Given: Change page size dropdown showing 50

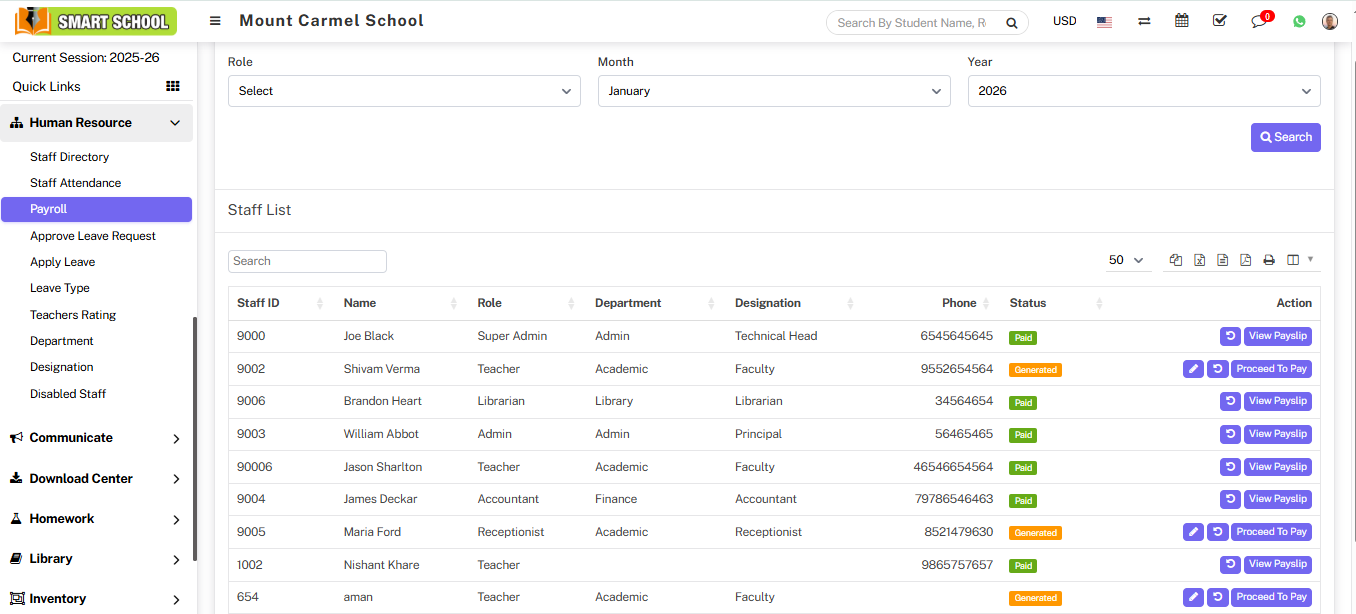Looking at the screenshot, I should [1126, 260].
